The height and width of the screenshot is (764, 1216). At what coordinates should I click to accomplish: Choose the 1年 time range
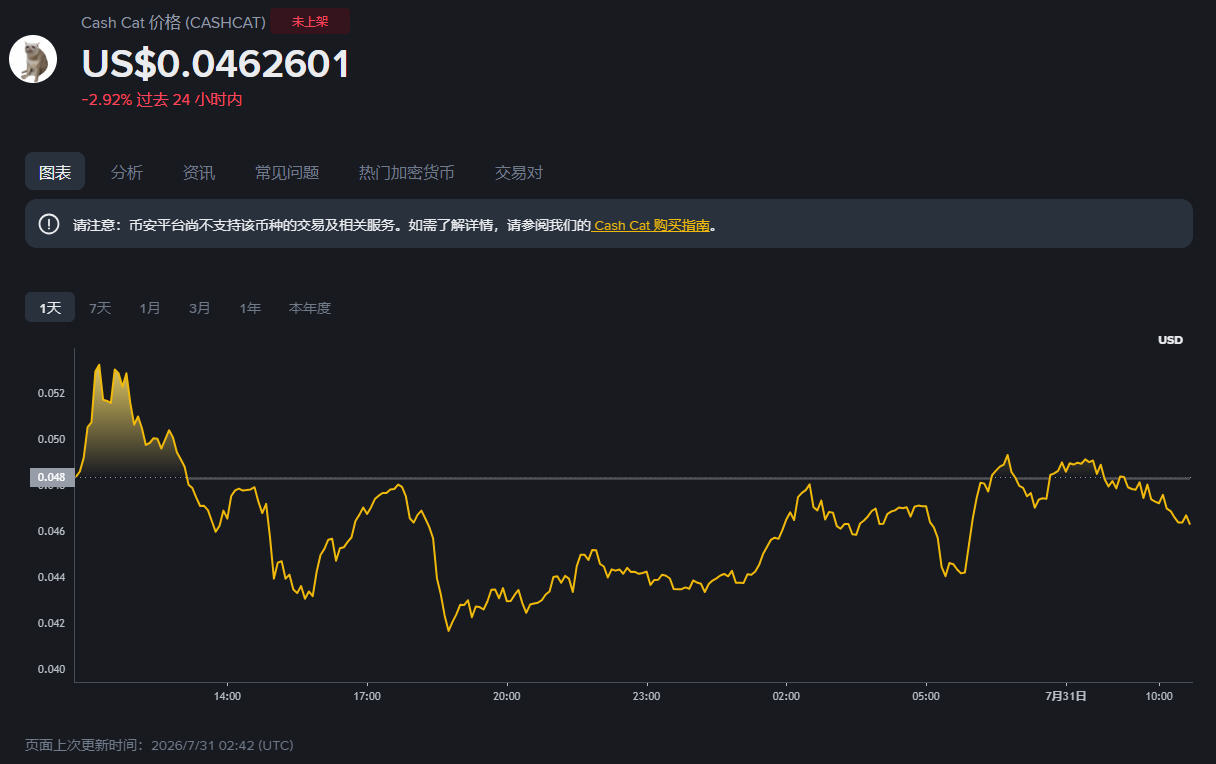point(250,308)
